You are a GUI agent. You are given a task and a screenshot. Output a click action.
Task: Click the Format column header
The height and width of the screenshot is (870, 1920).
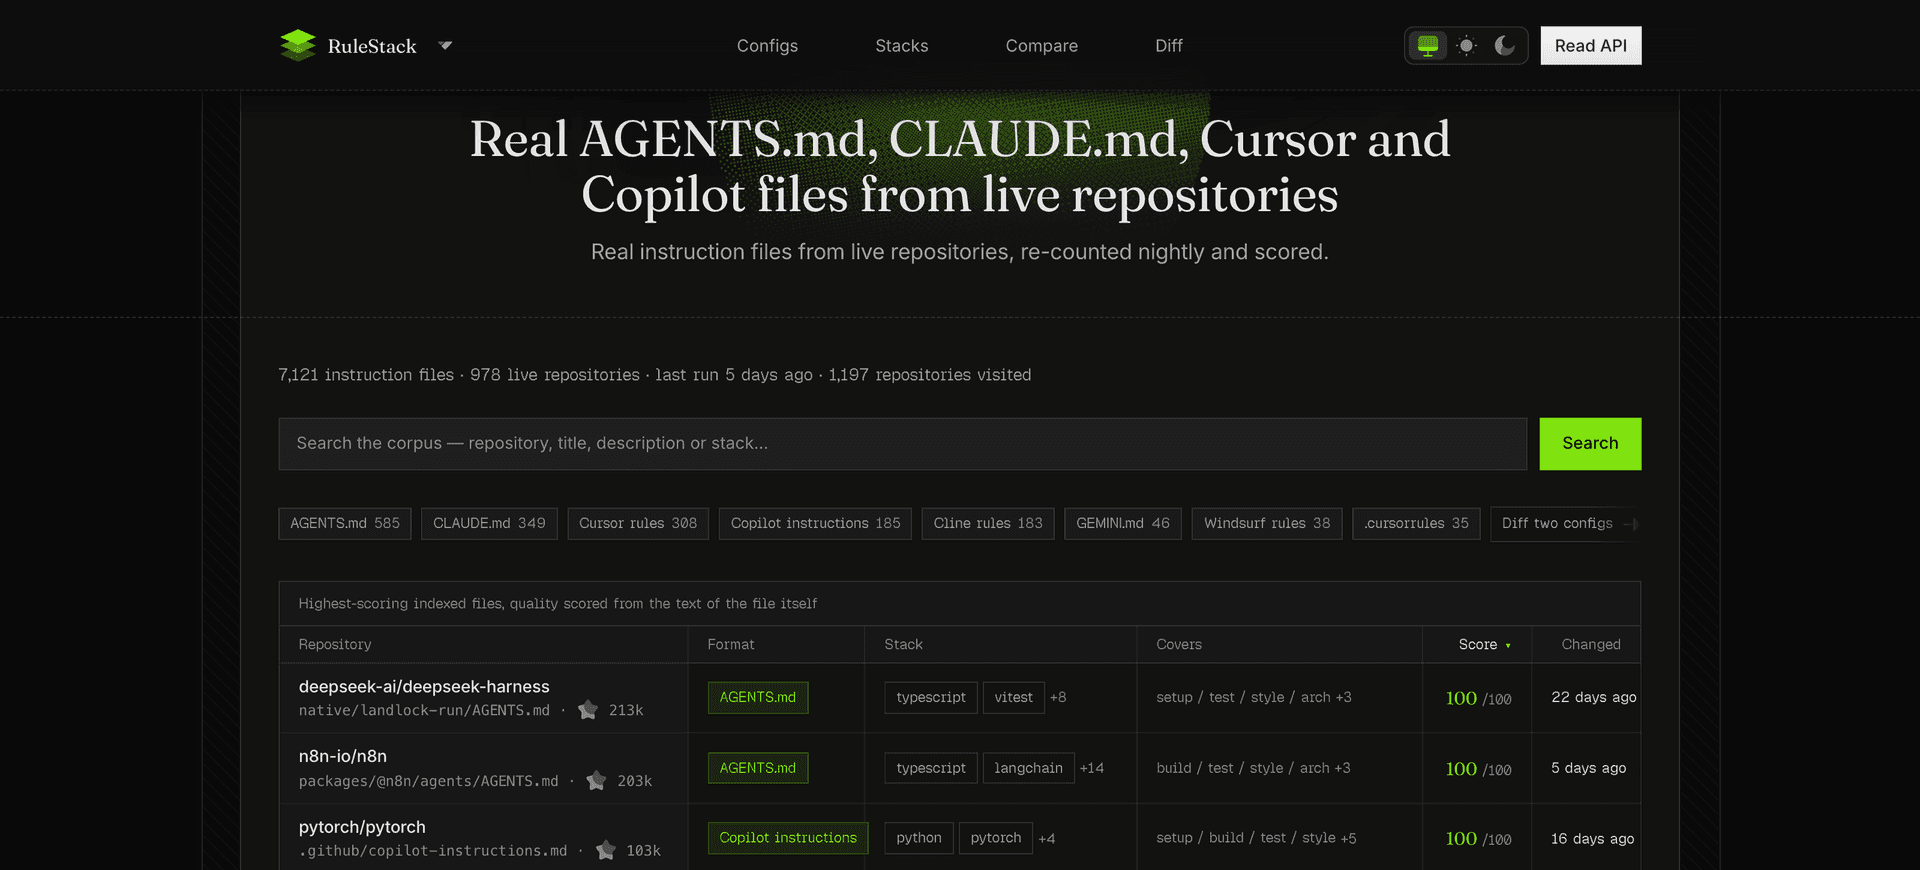[x=731, y=645]
